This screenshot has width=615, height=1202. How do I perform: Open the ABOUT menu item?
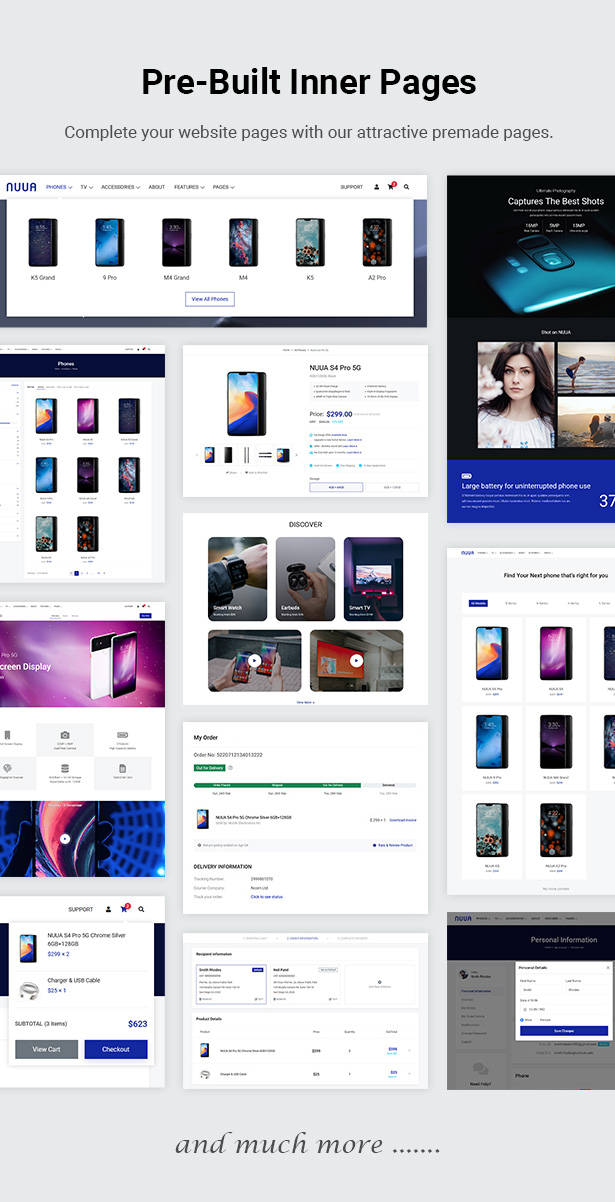[157, 187]
